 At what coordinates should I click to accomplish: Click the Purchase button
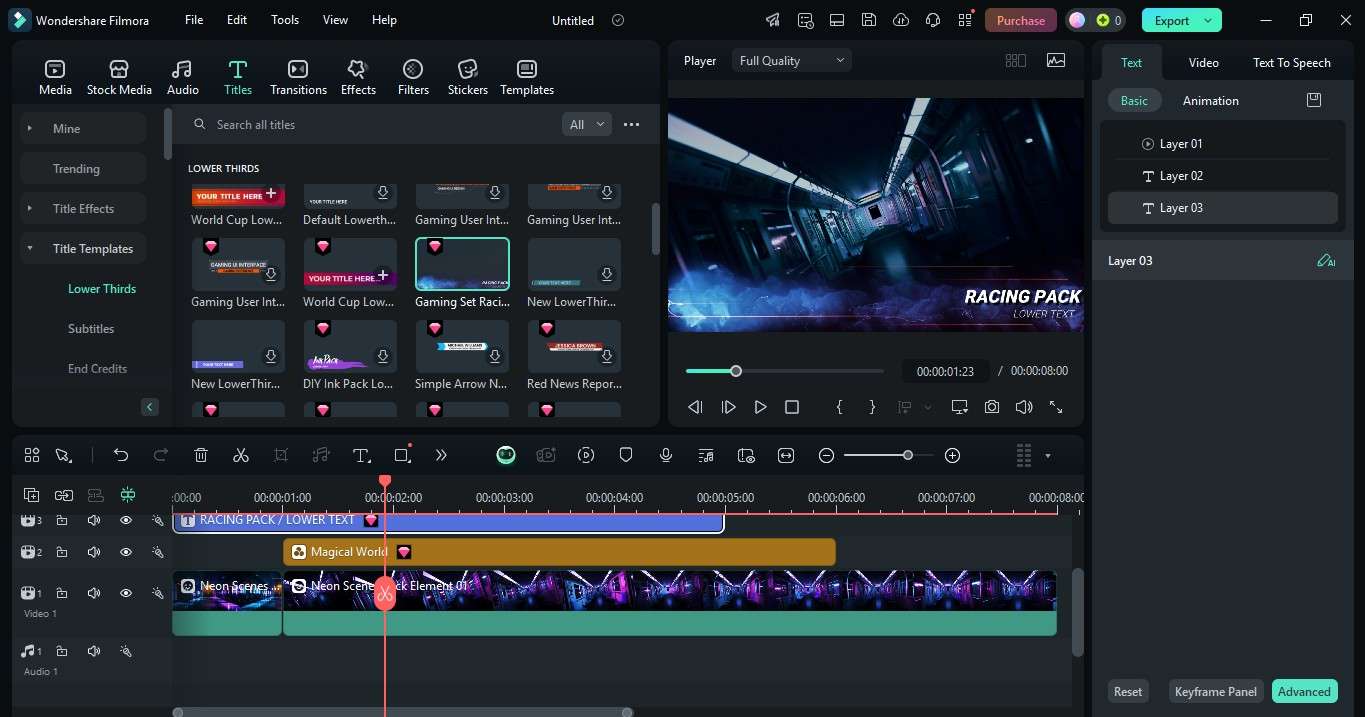click(1021, 20)
